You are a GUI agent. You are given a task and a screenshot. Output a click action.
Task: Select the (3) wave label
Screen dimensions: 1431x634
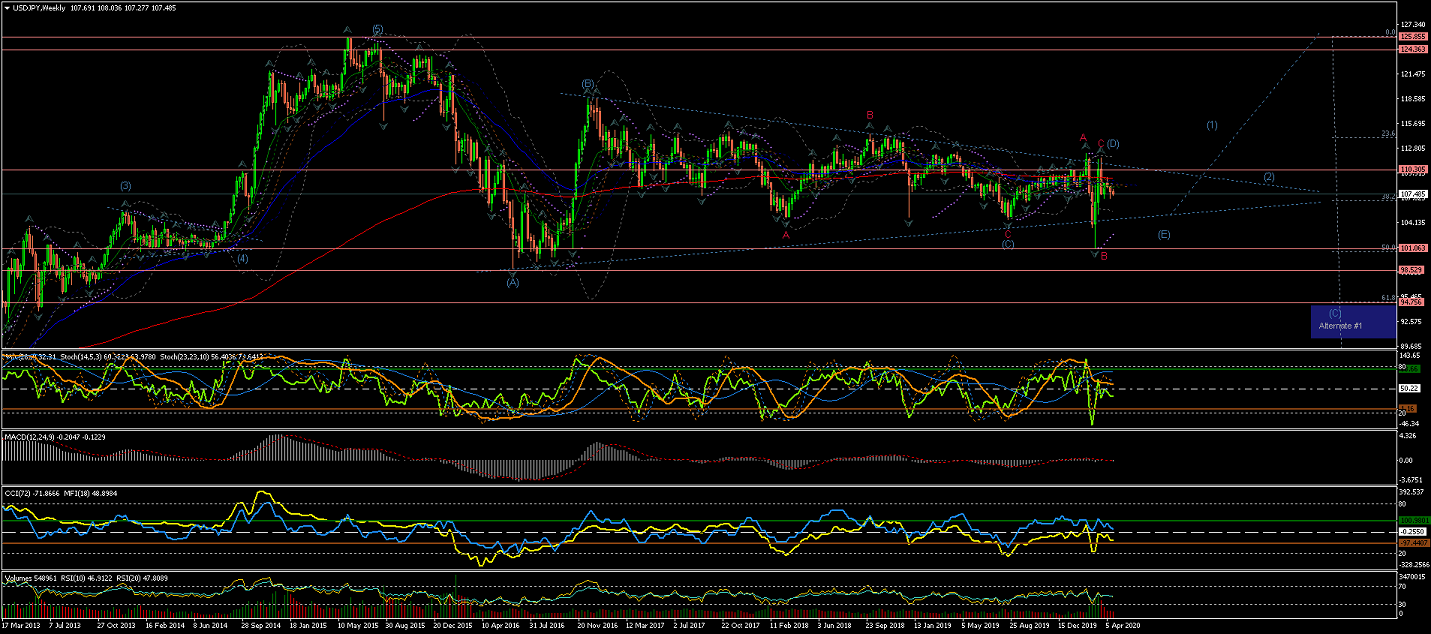tap(126, 186)
